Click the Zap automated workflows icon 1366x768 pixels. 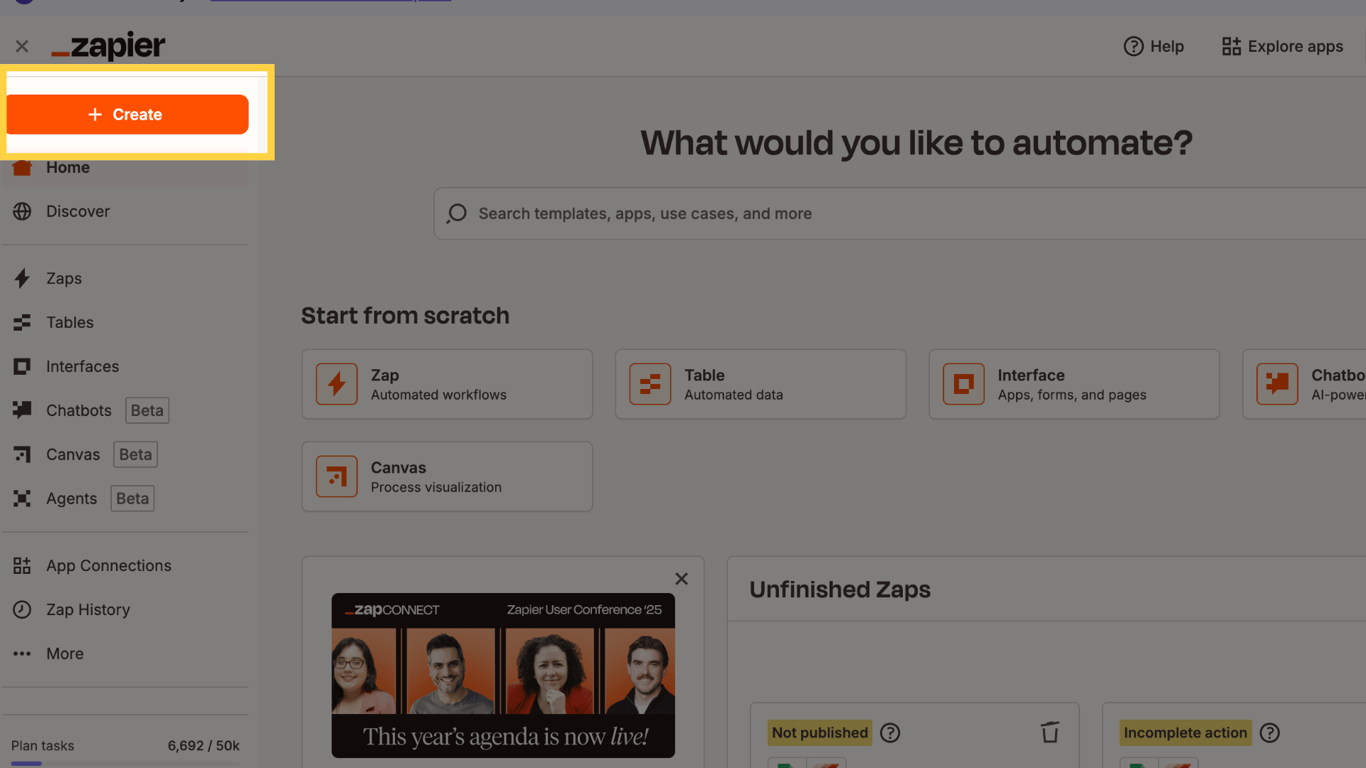tap(336, 384)
